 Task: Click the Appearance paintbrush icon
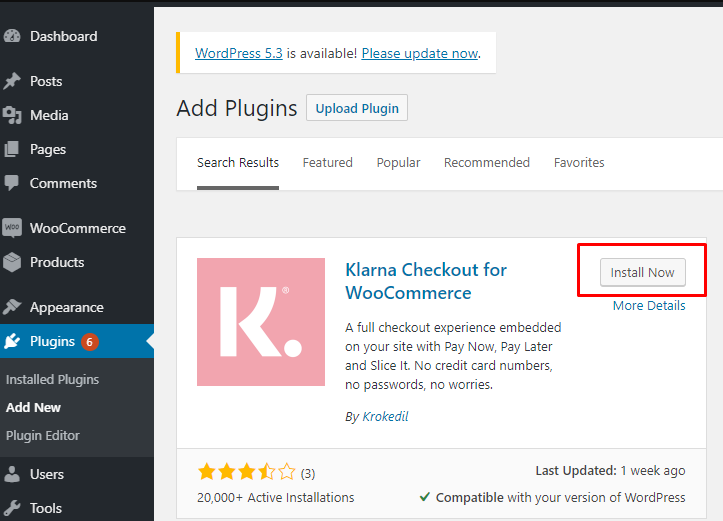[12, 308]
